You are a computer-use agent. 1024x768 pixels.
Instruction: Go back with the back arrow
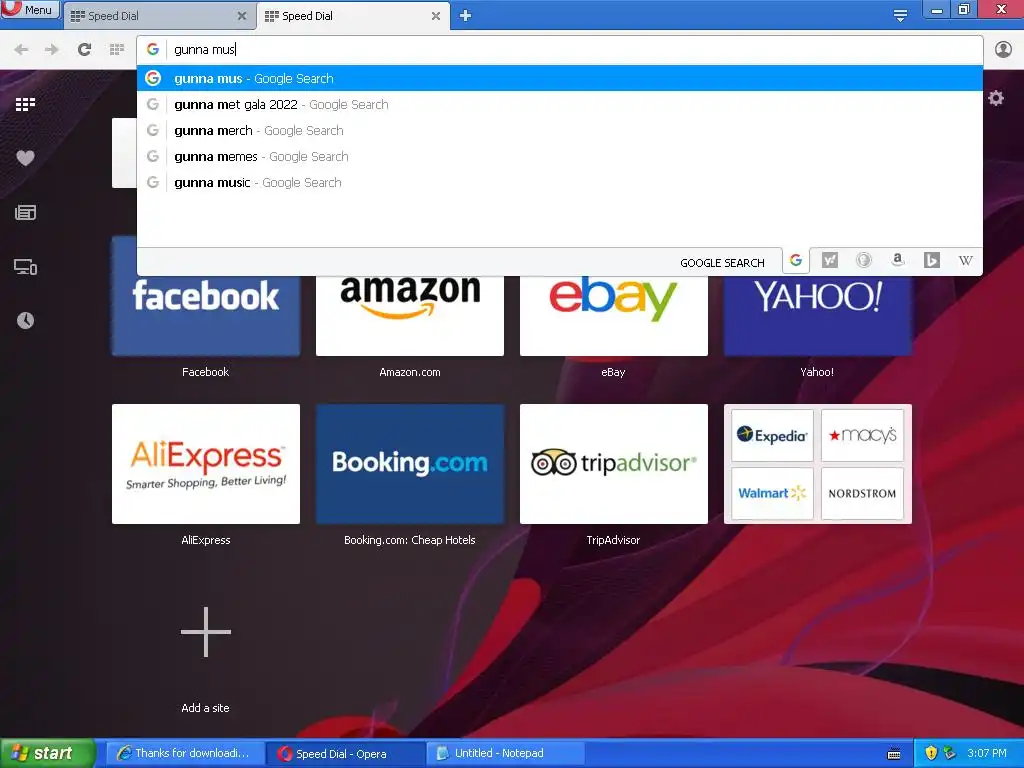21,50
